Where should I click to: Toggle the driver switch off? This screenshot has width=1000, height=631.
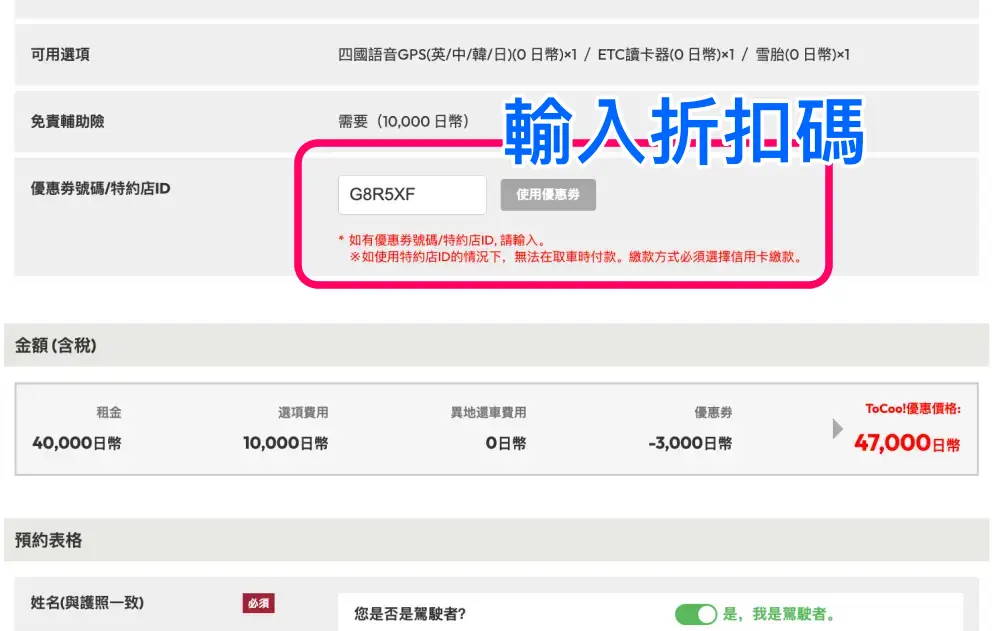click(695, 614)
